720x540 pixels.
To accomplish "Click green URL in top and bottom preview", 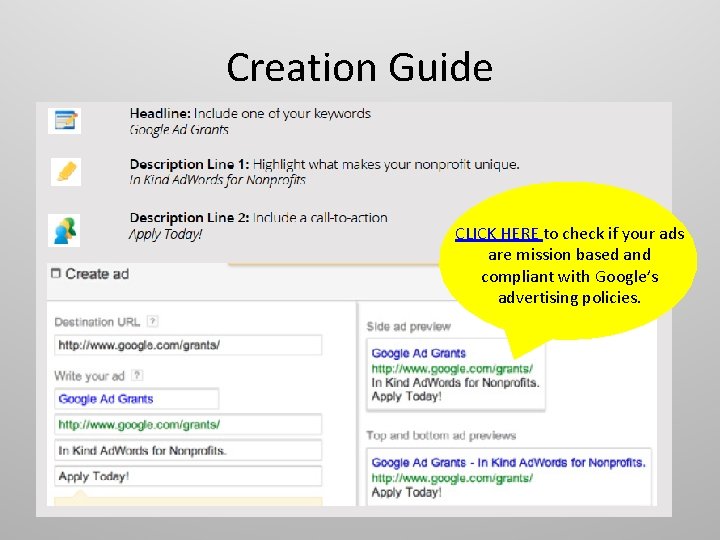I will pos(452,478).
